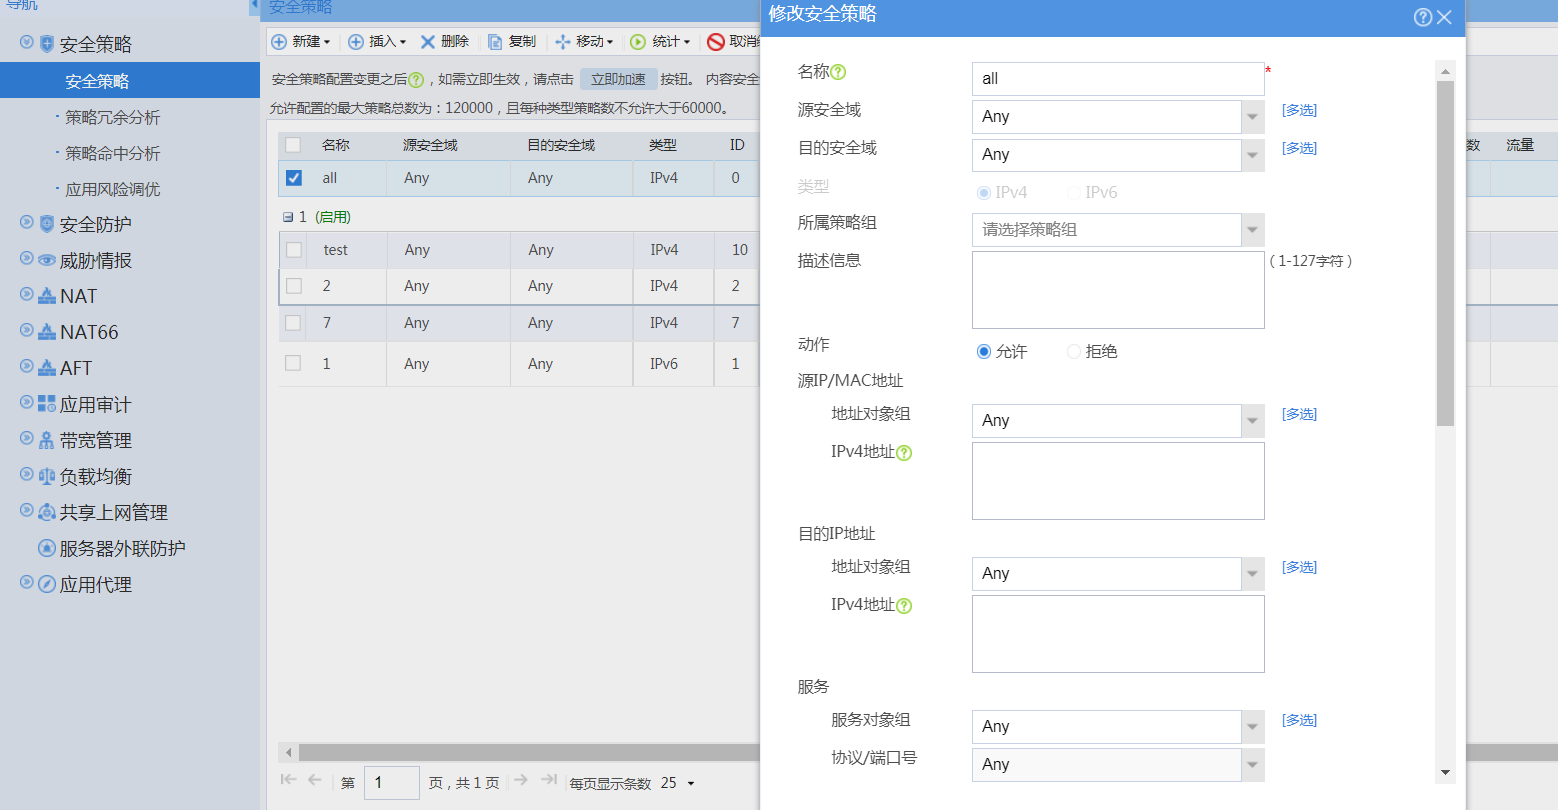Open 策略冗余分析 in the navigation tree
The width and height of the screenshot is (1558, 810).
112,117
